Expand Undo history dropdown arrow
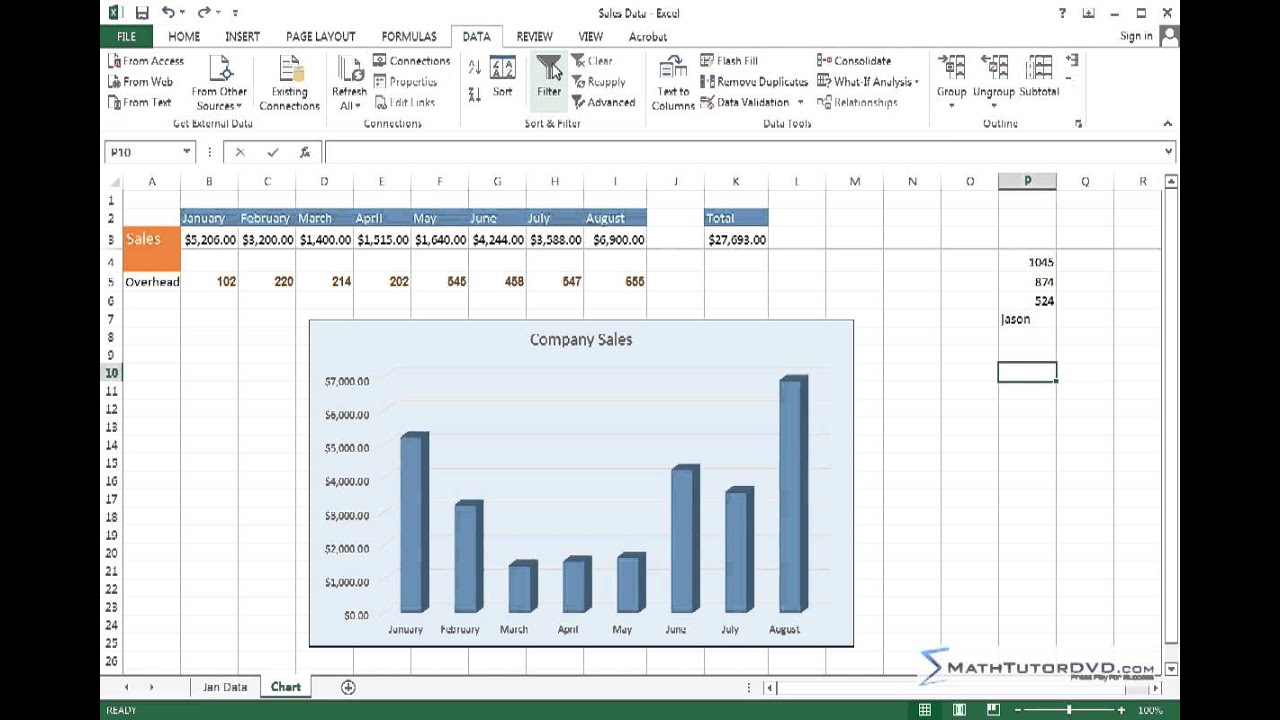Screen dimensions: 1280x720 click(182, 13)
